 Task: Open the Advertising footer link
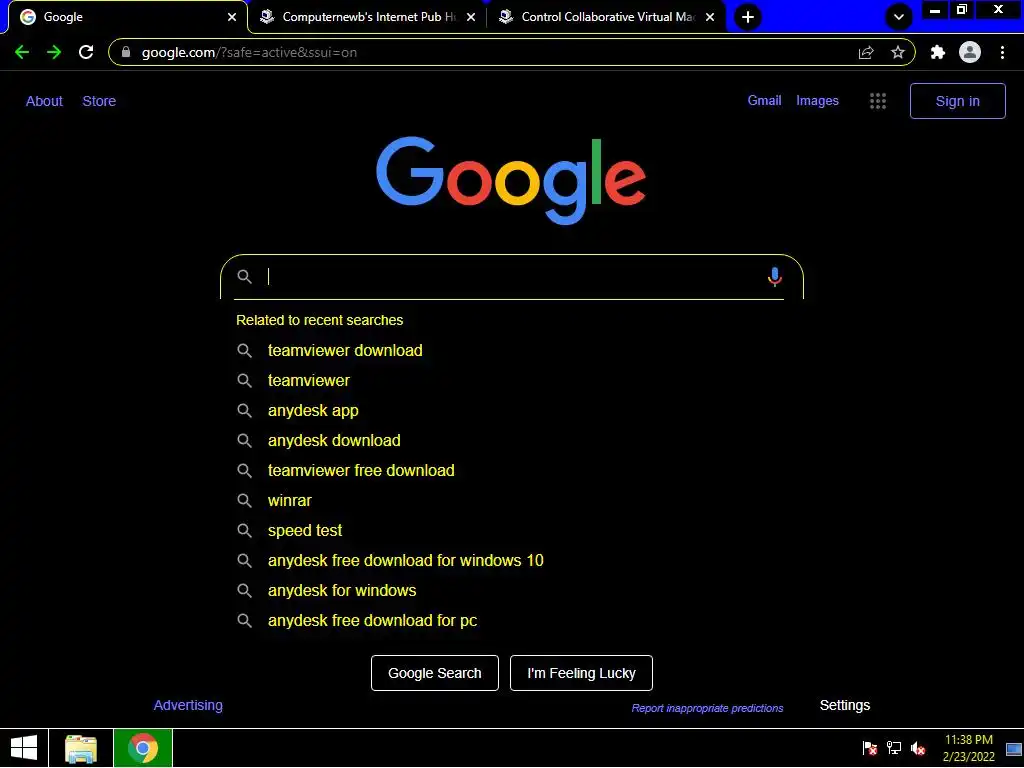pyautogui.click(x=188, y=705)
